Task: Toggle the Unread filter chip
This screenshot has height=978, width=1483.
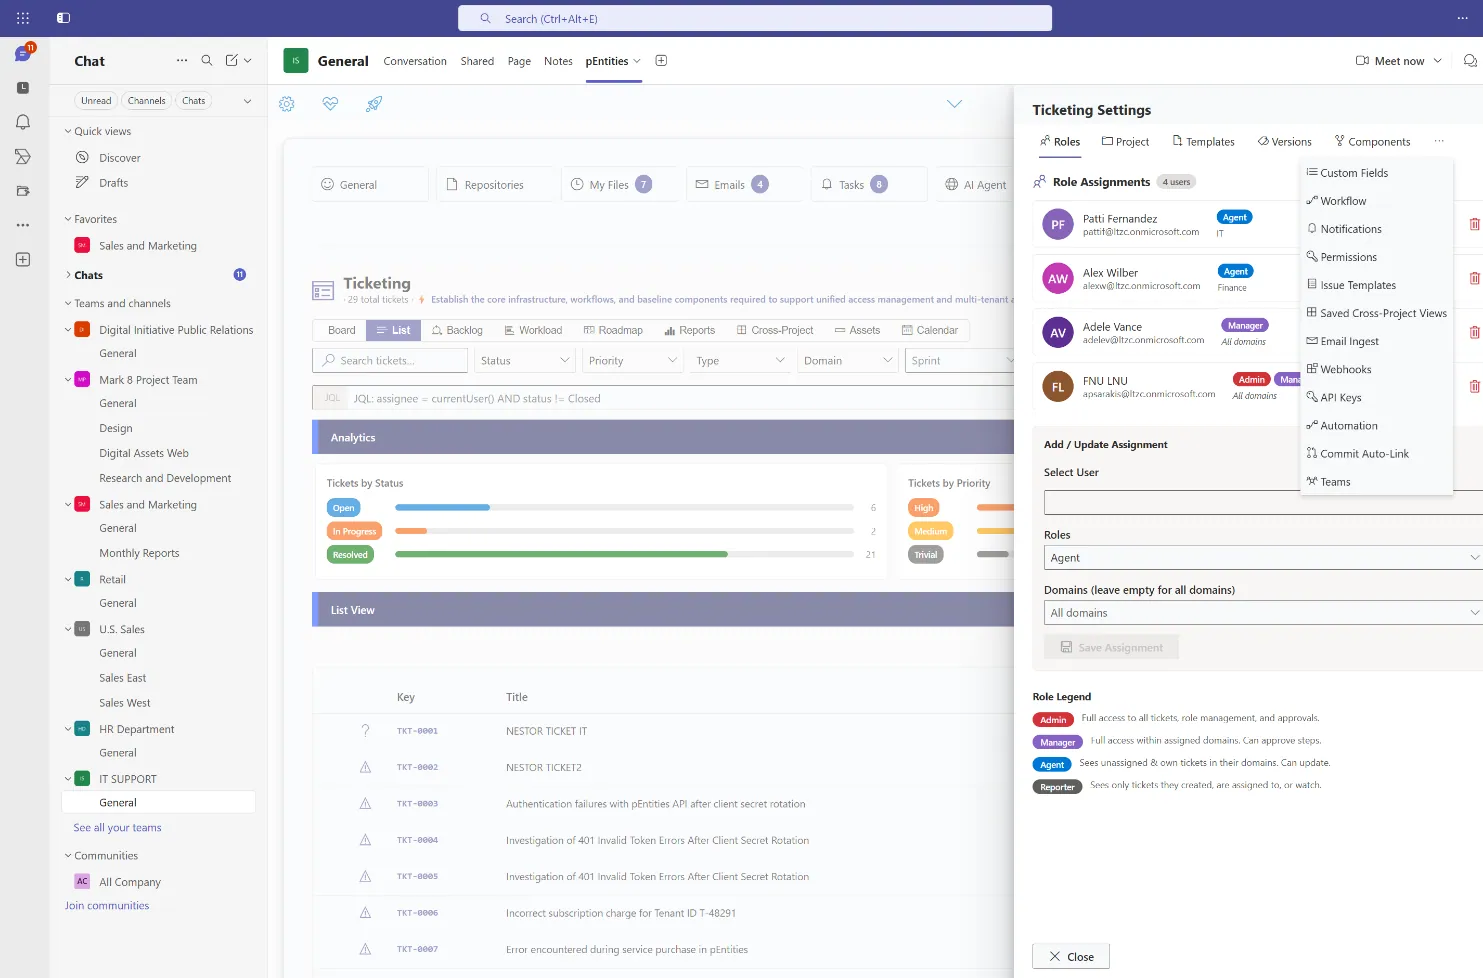Action: click(x=96, y=101)
